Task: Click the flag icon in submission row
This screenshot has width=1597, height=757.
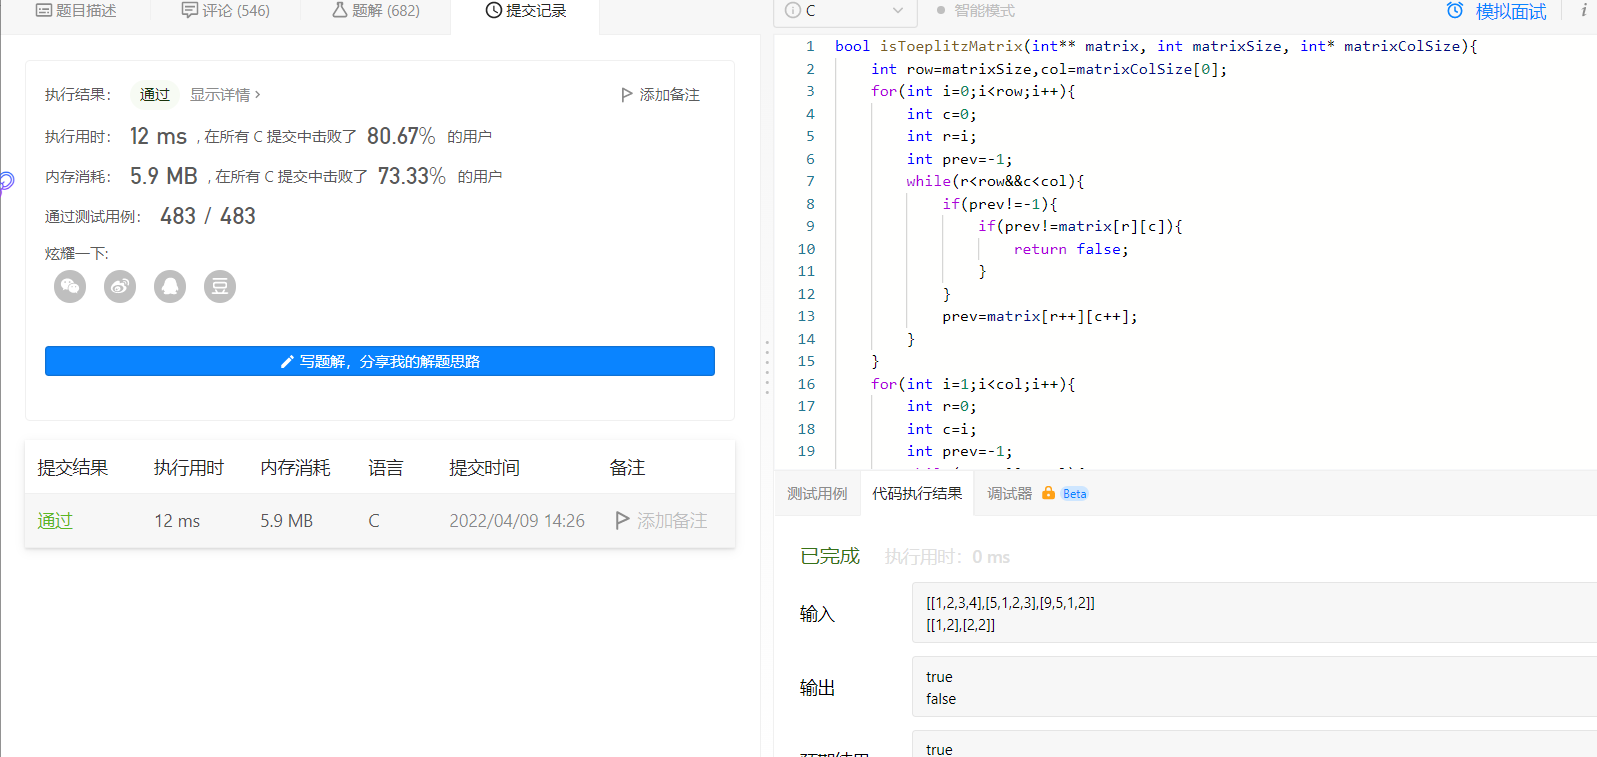Action: (622, 520)
